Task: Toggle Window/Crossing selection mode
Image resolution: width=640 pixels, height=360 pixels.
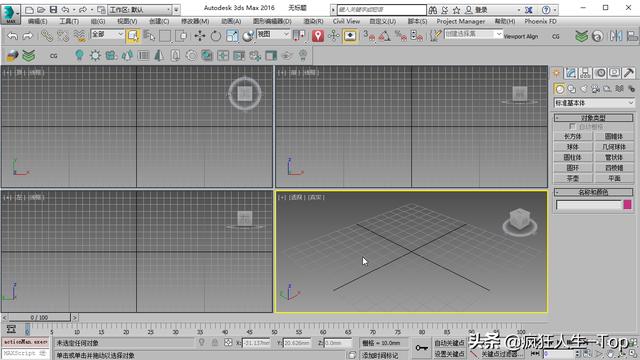Action: click(x=181, y=36)
